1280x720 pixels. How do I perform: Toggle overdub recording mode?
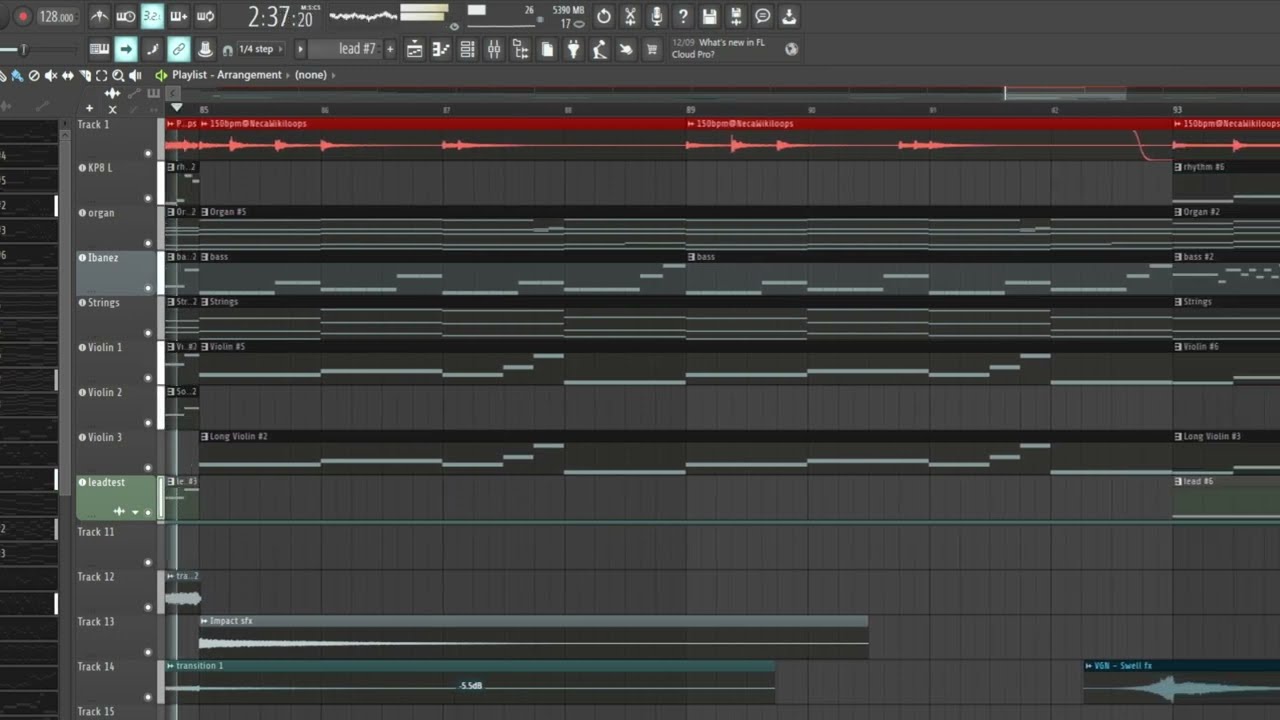point(178,16)
